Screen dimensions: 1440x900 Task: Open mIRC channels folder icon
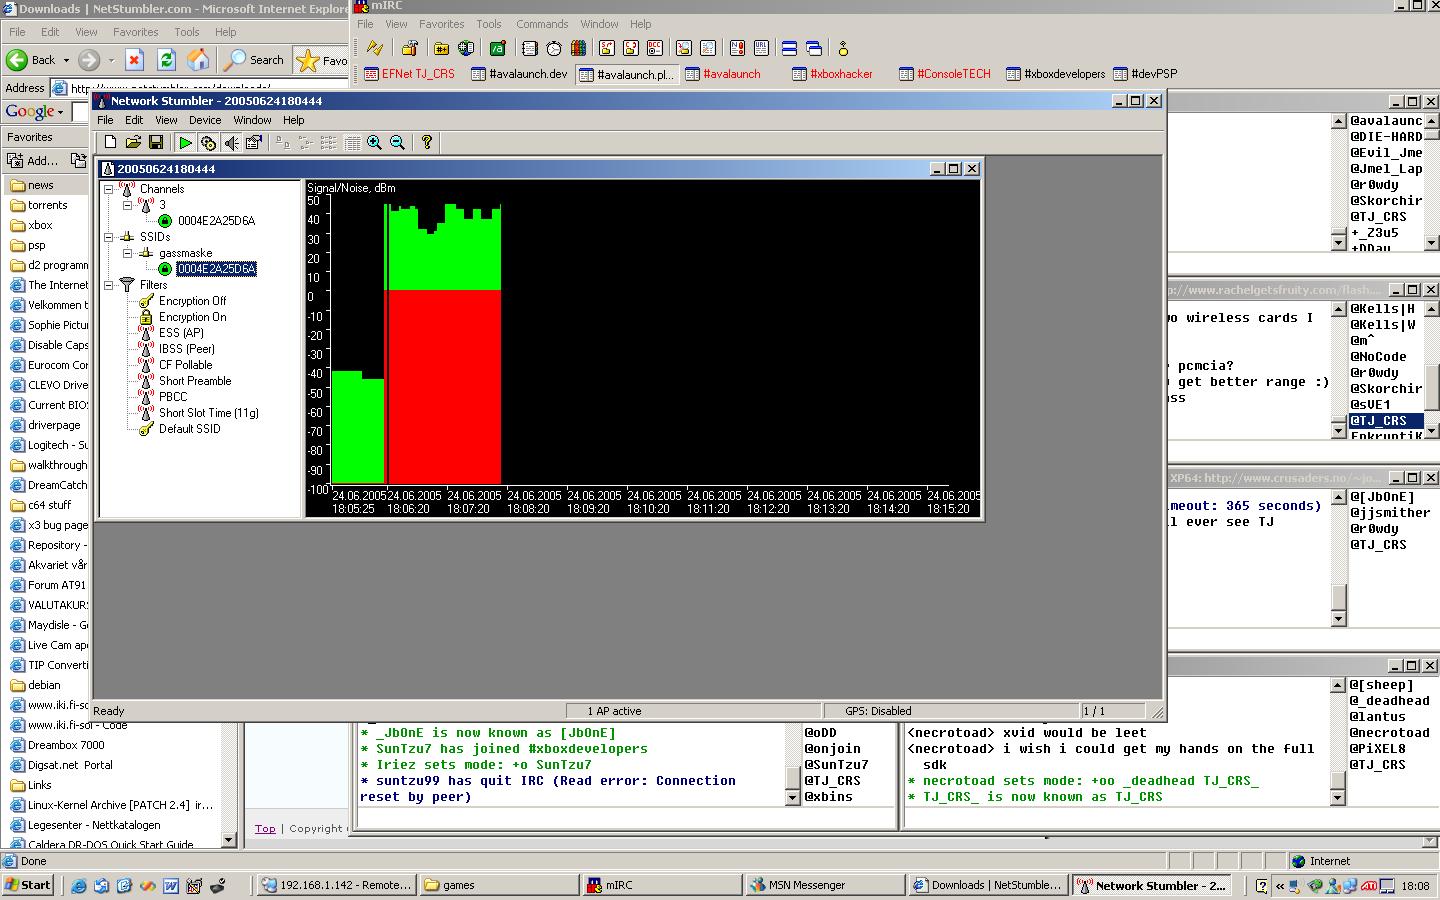click(442, 48)
